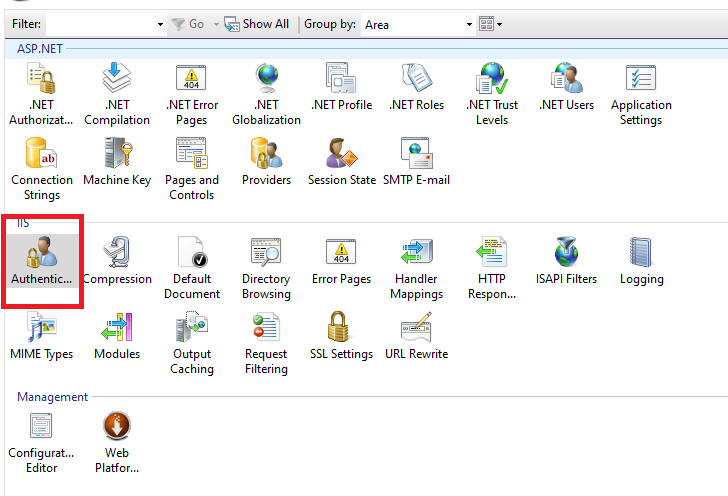This screenshot has height=496, width=728.
Task: Collapse the ASP.NET group header
Action: 39,49
